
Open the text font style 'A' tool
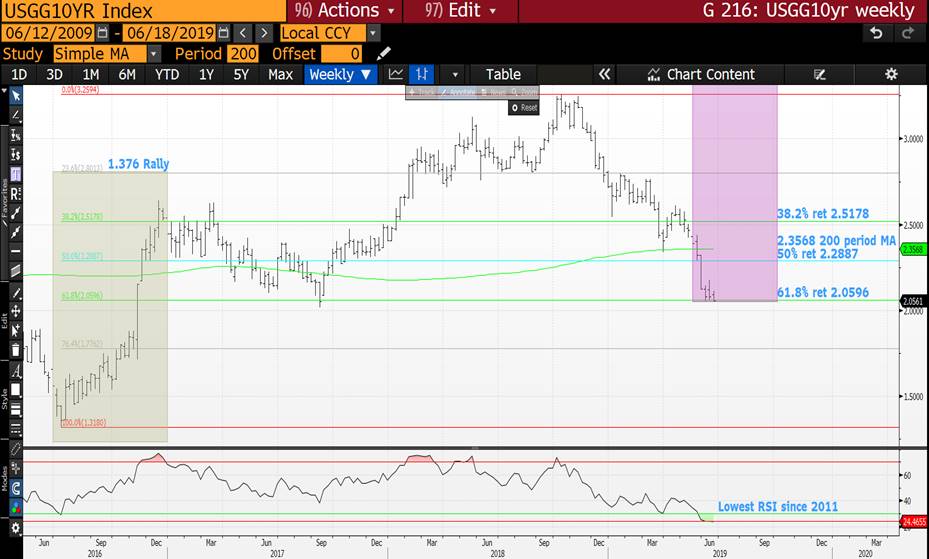tap(15, 372)
